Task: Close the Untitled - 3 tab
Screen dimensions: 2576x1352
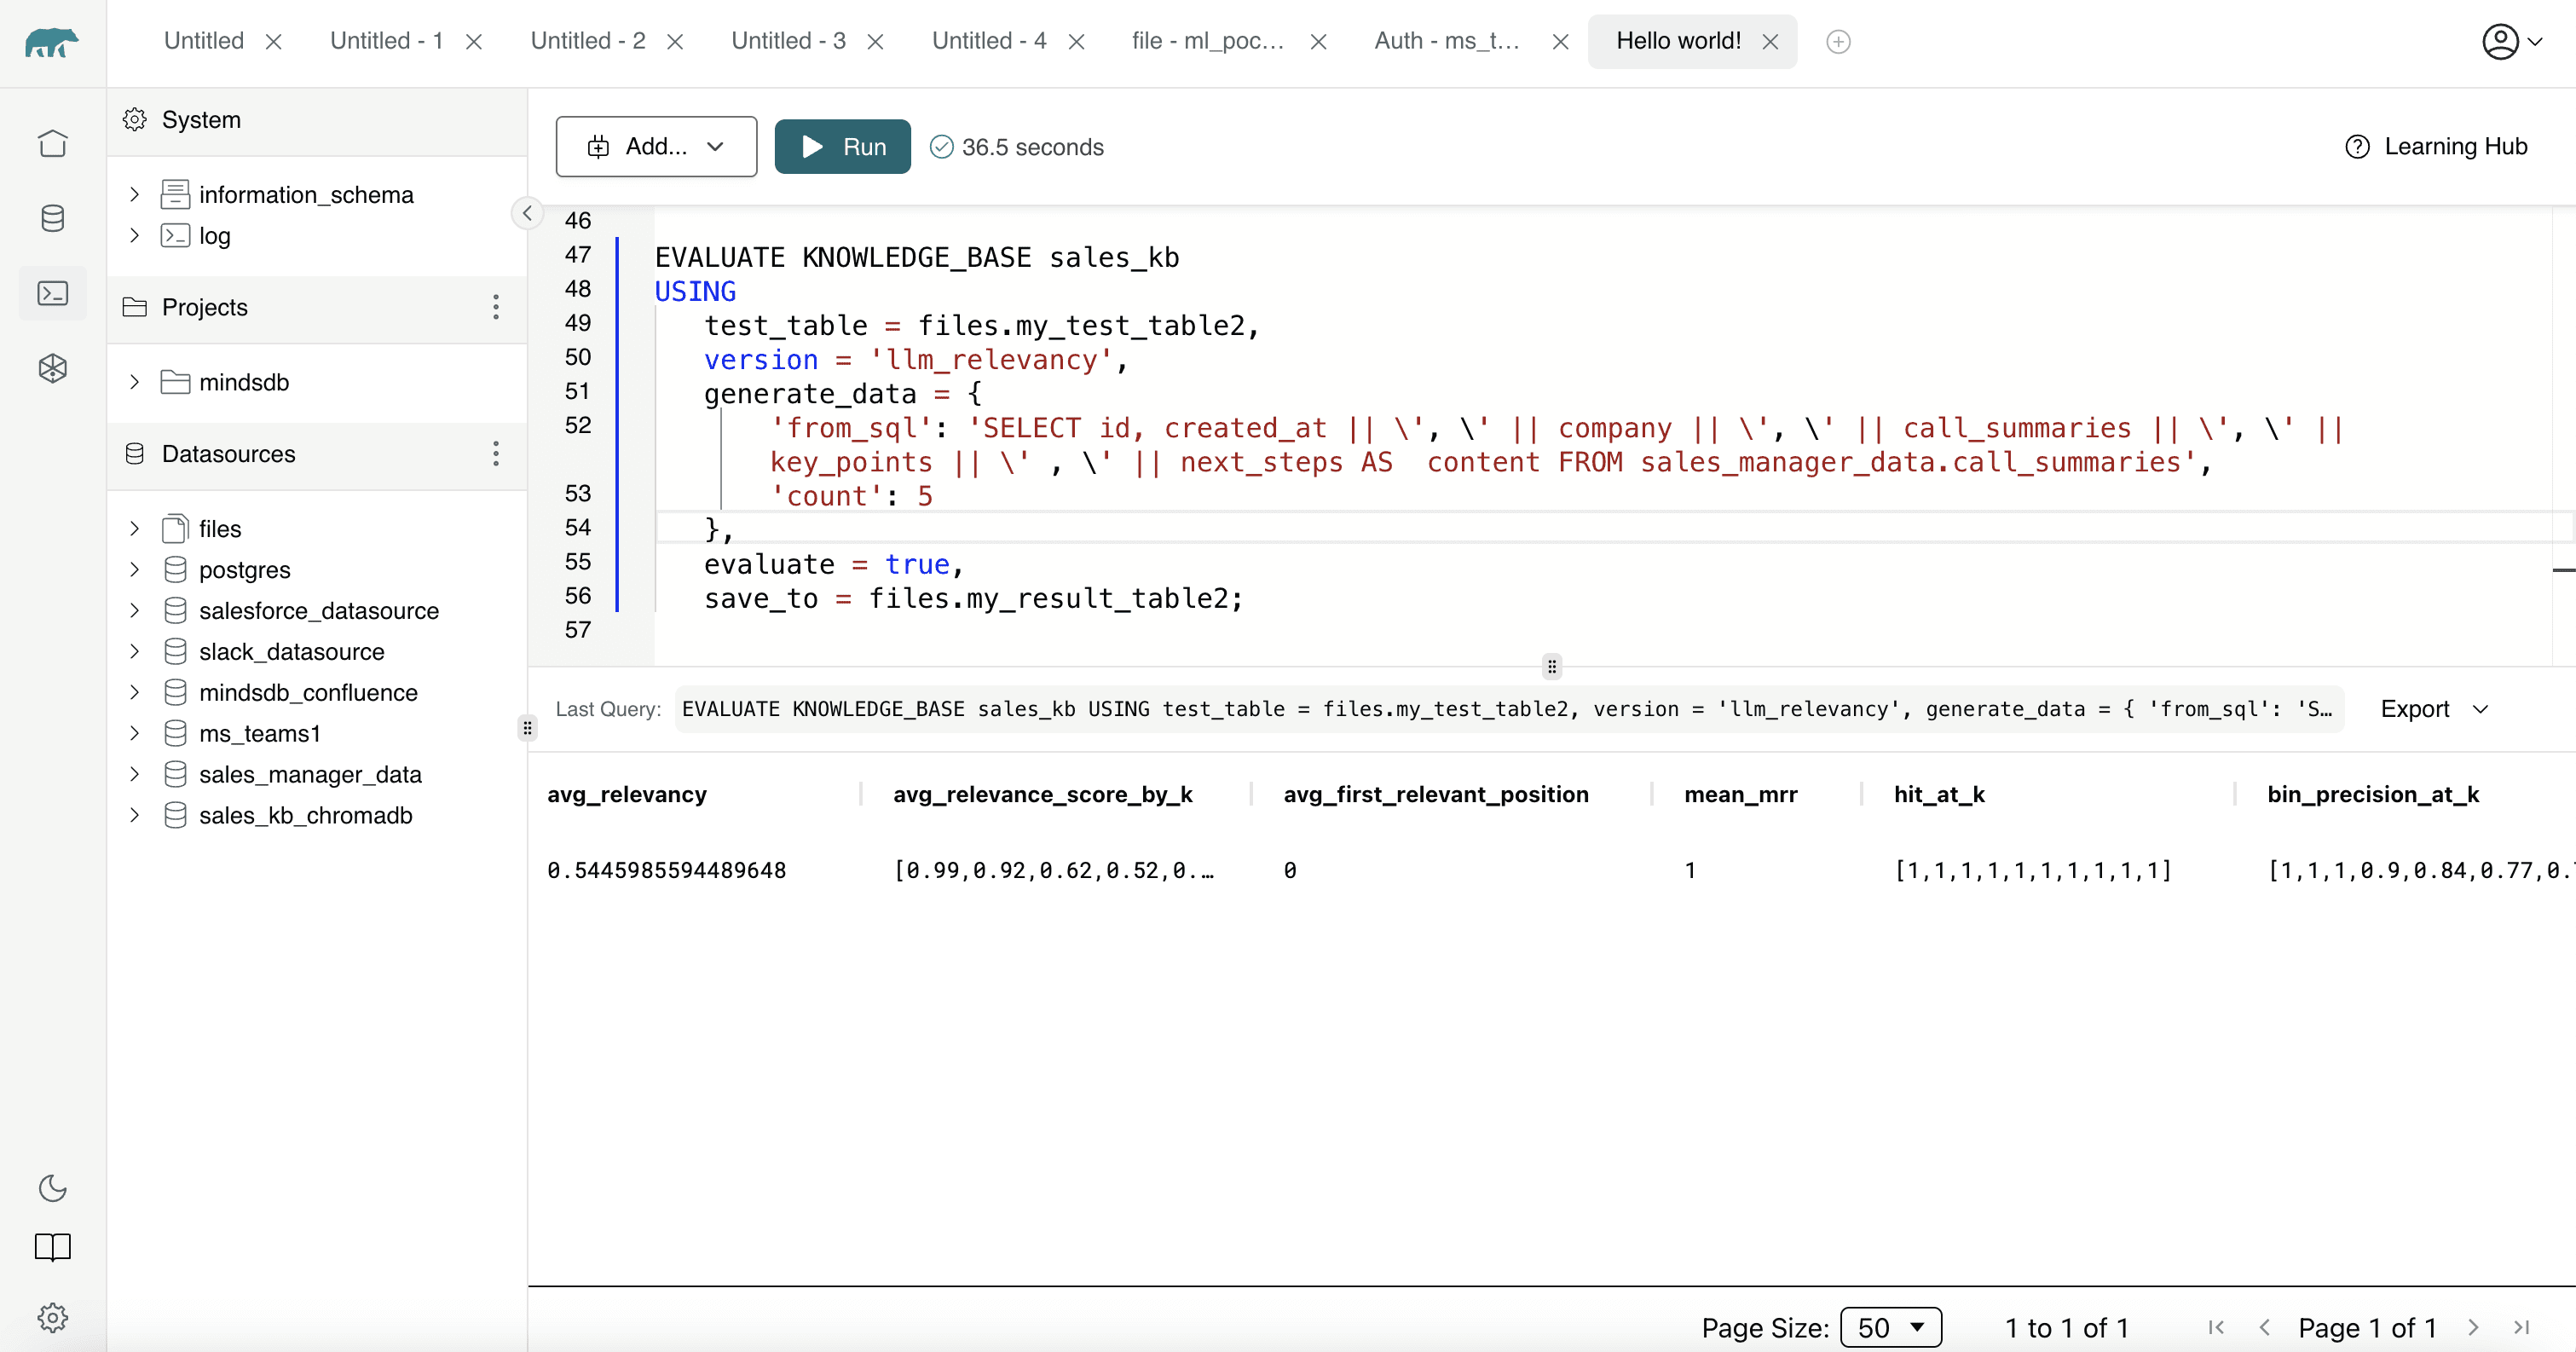Action: (x=875, y=42)
